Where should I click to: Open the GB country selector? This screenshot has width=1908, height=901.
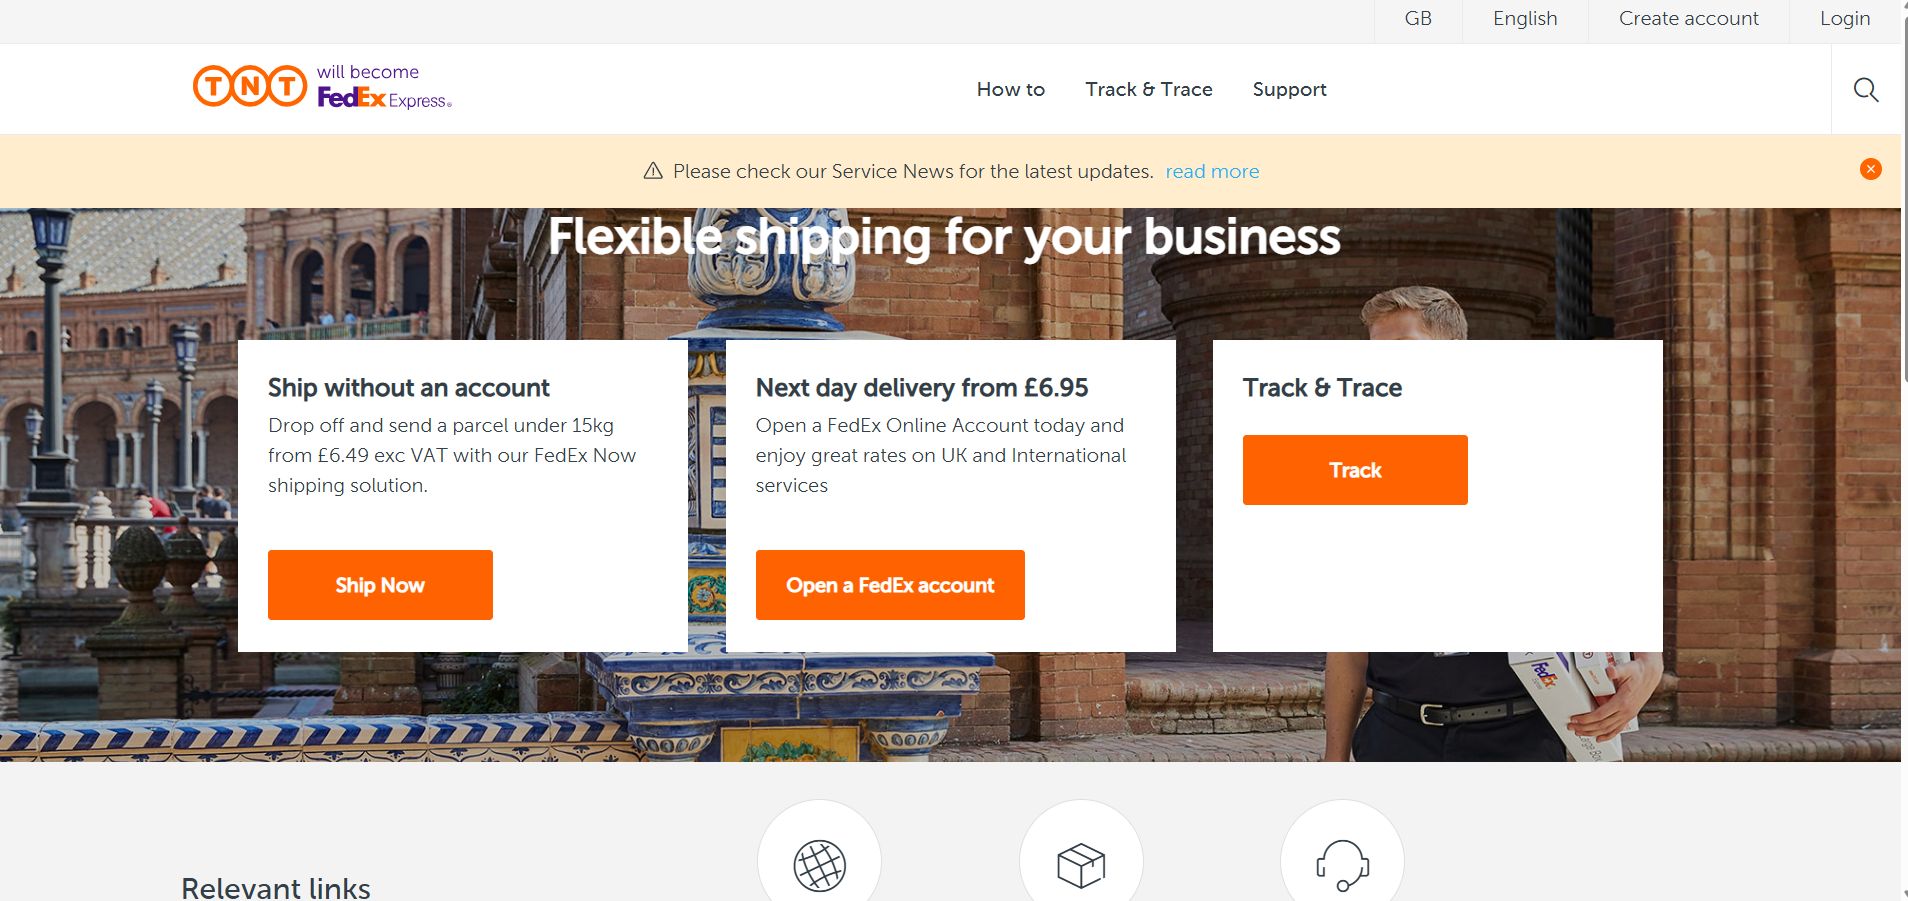1417,18
